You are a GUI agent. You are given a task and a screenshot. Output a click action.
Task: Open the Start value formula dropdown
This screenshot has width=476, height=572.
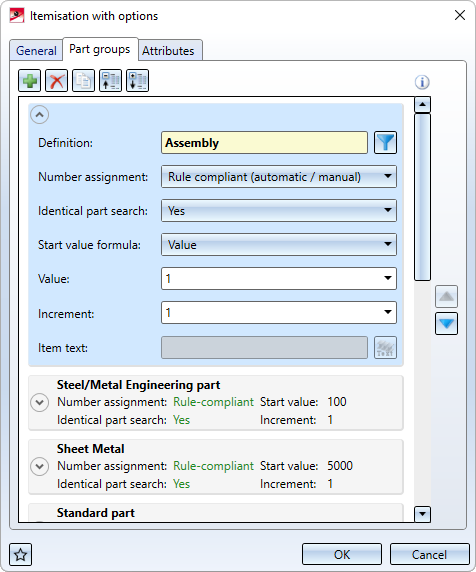pyautogui.click(x=279, y=245)
